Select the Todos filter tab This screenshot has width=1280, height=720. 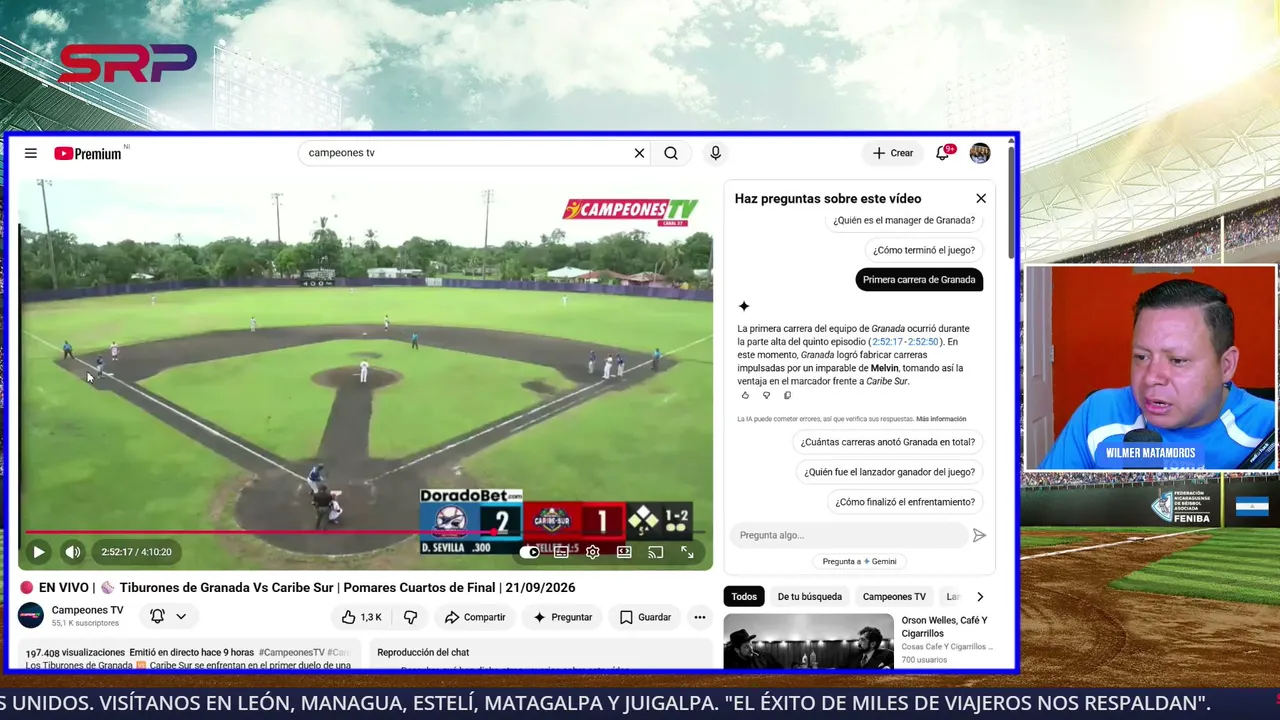[x=744, y=597]
